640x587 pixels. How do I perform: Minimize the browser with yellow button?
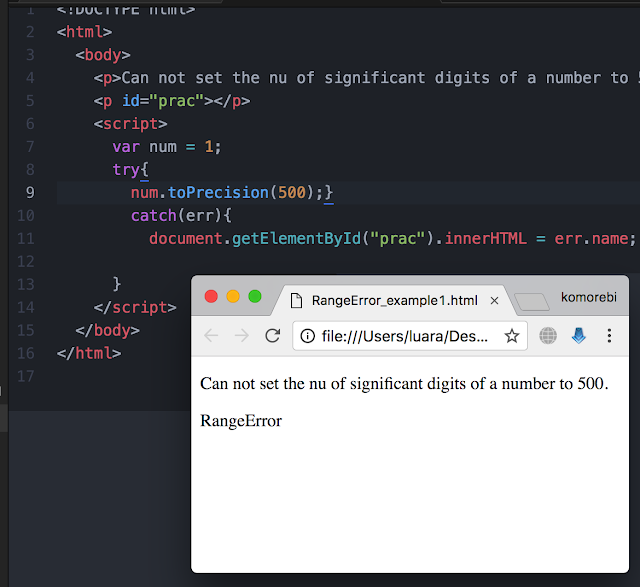(x=233, y=296)
